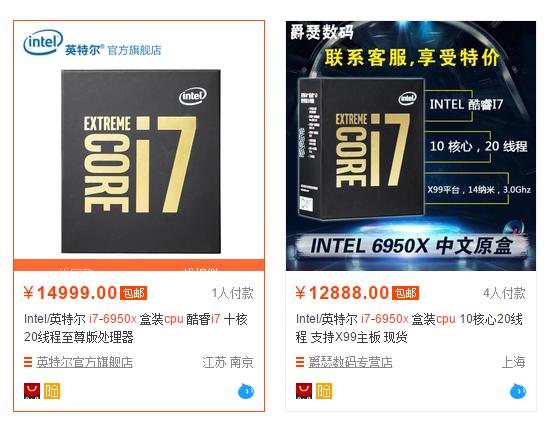Click the orange store menu icon beside 爵瑟数码专营店

click(x=300, y=362)
